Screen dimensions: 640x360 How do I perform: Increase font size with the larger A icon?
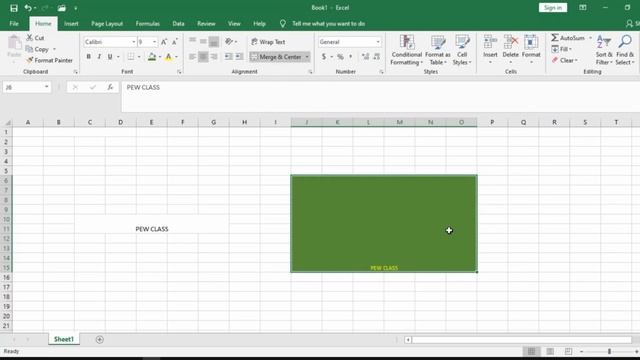tap(164, 42)
